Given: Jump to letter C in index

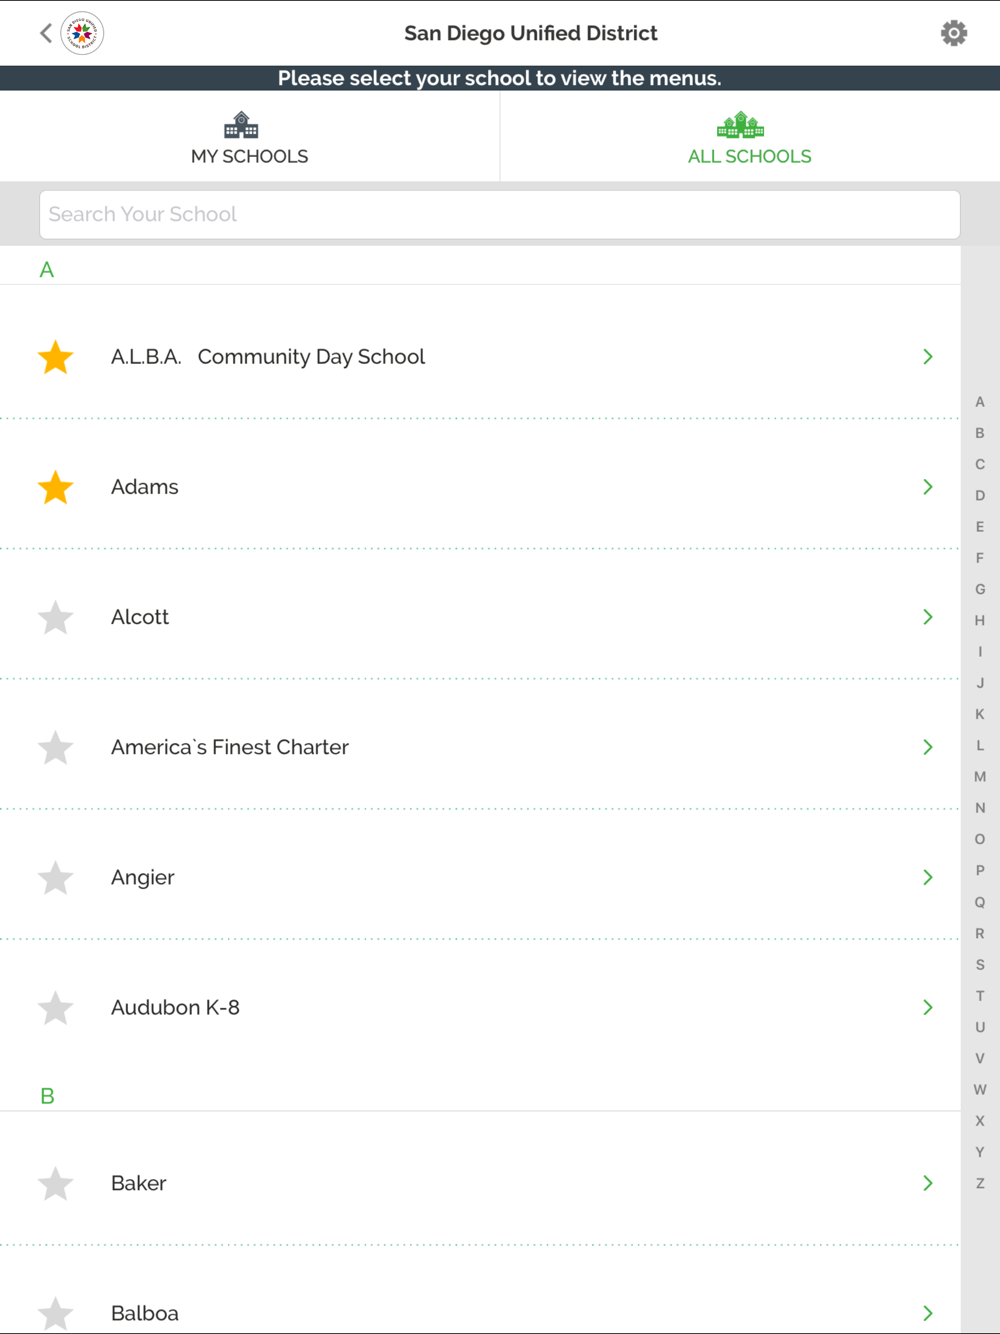Looking at the screenshot, I should point(980,464).
